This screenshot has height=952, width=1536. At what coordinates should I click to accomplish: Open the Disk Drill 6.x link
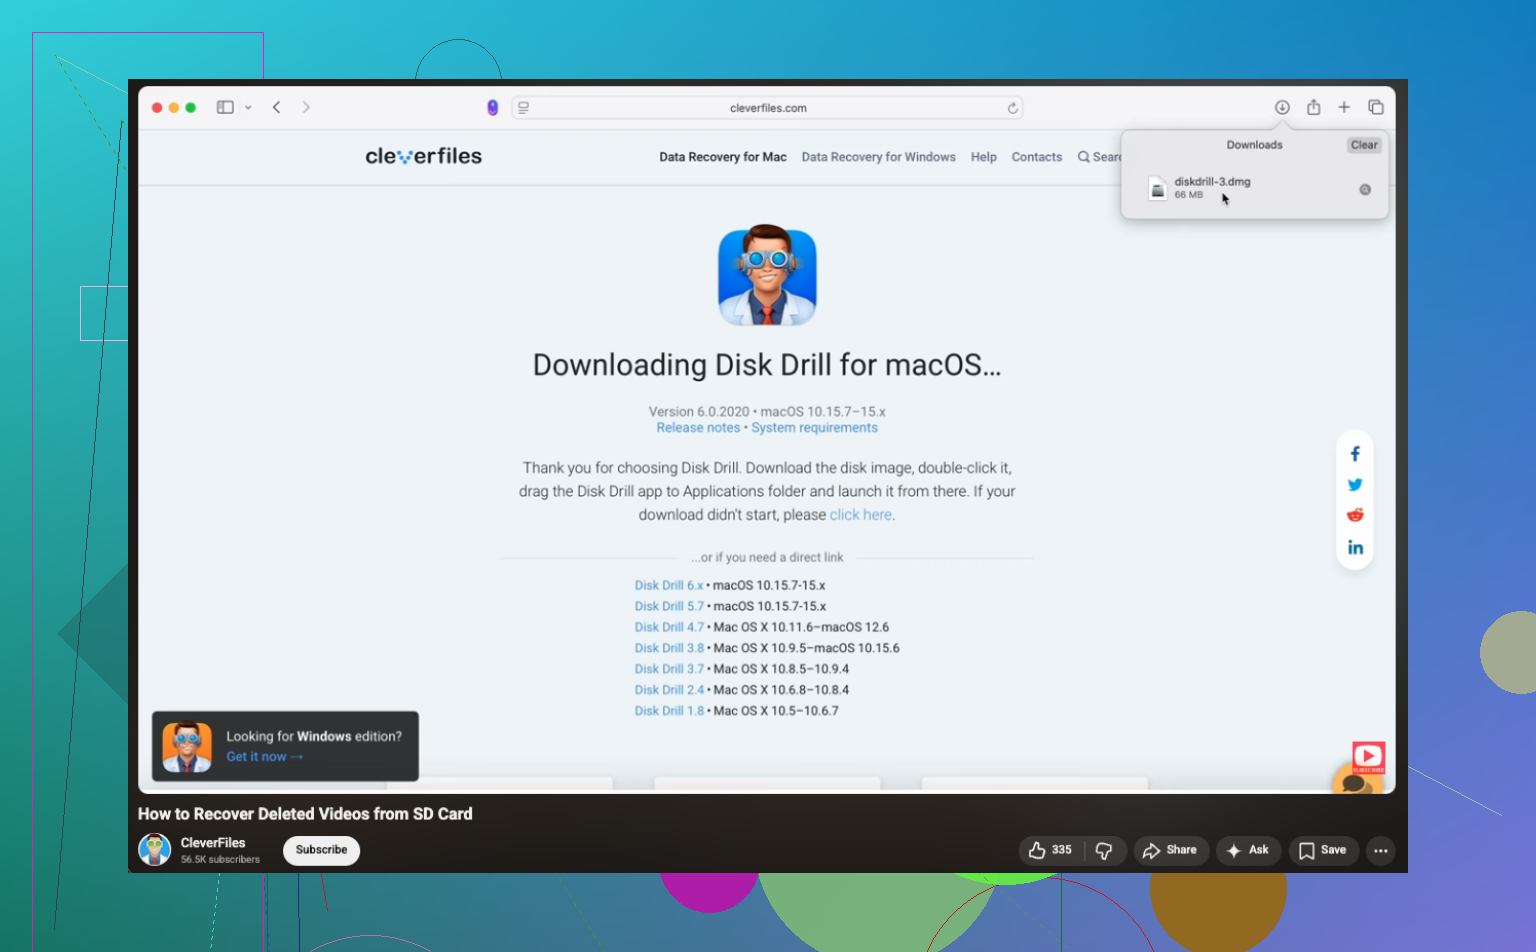pyautogui.click(x=669, y=586)
